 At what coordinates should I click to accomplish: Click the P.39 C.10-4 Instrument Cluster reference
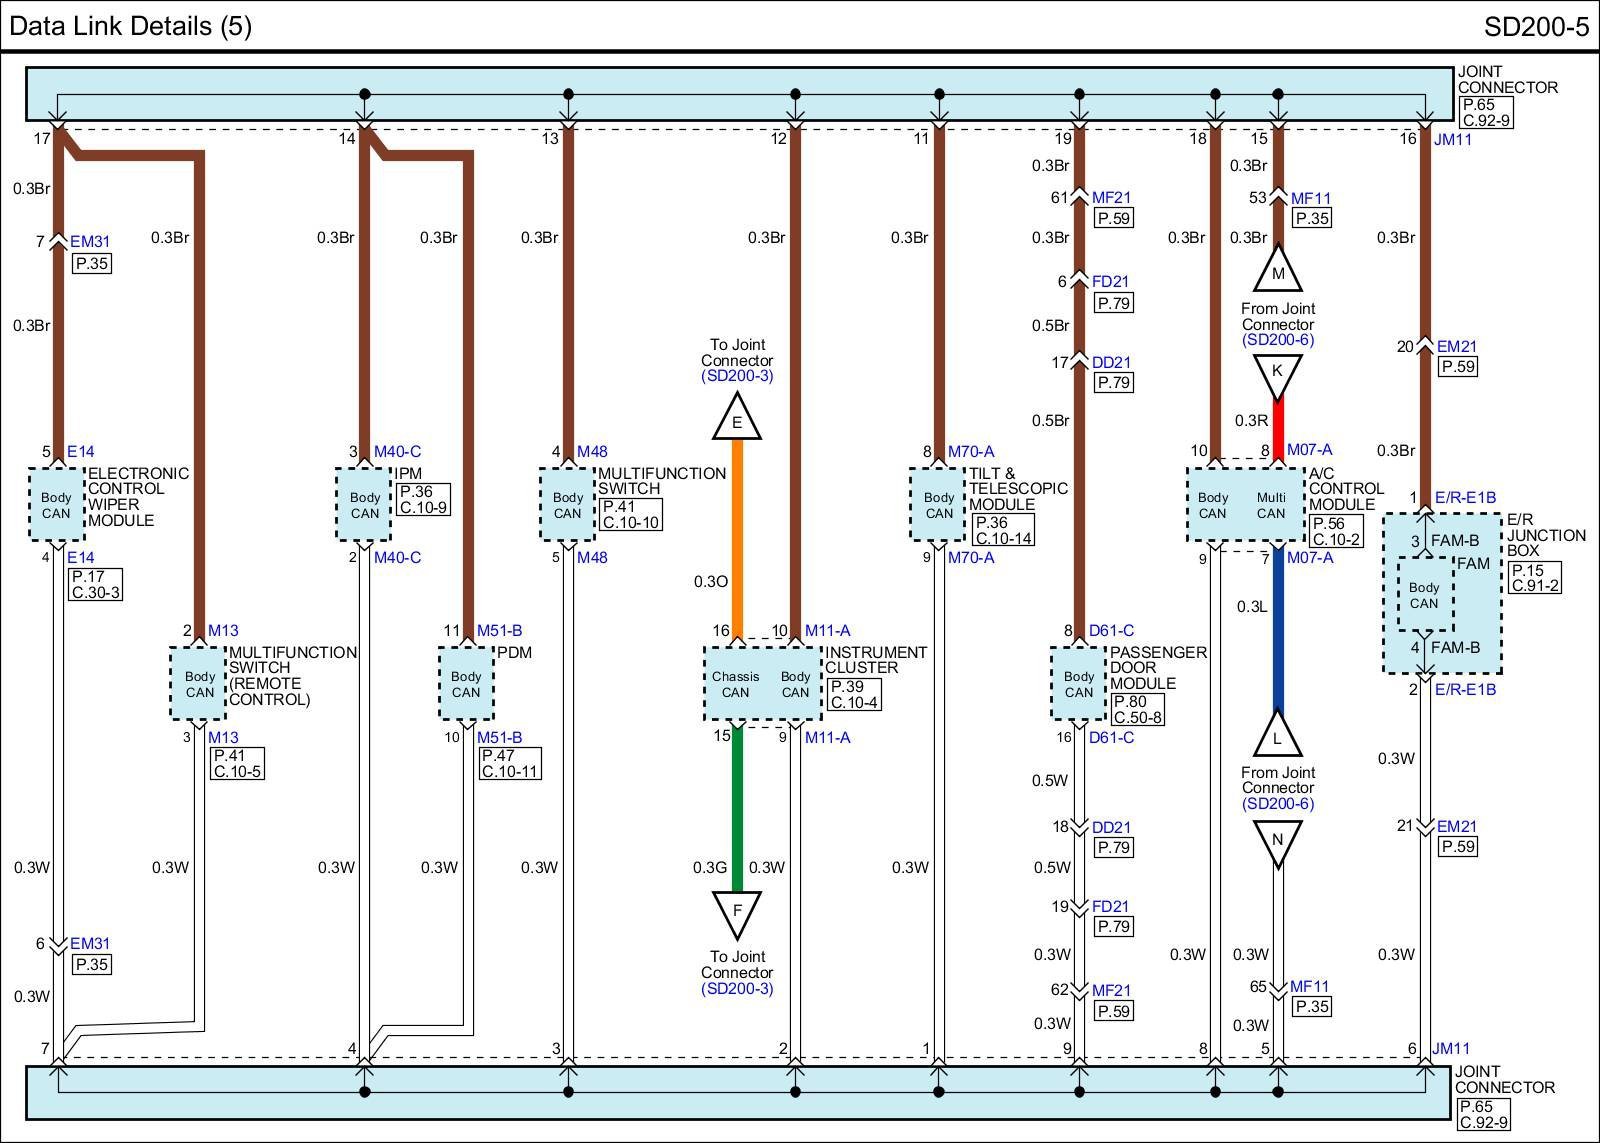[854, 694]
